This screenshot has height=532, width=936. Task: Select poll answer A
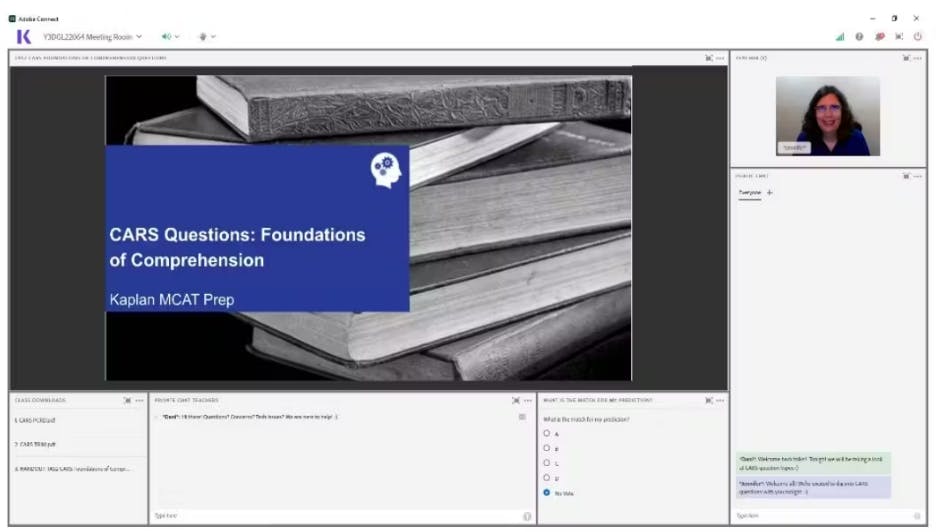point(546,433)
